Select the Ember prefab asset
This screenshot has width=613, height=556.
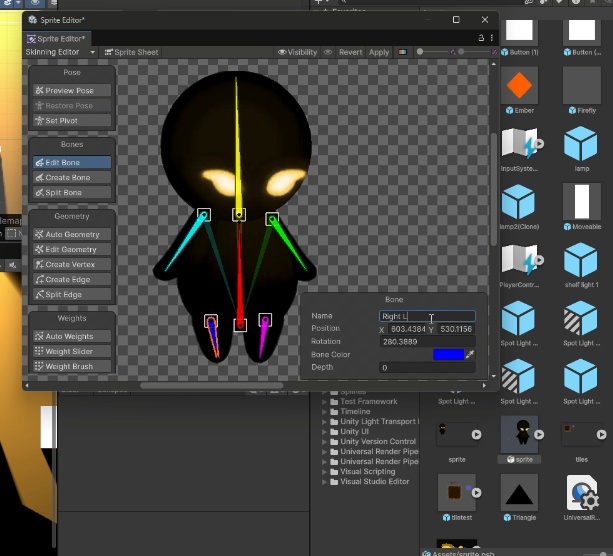[x=519, y=90]
